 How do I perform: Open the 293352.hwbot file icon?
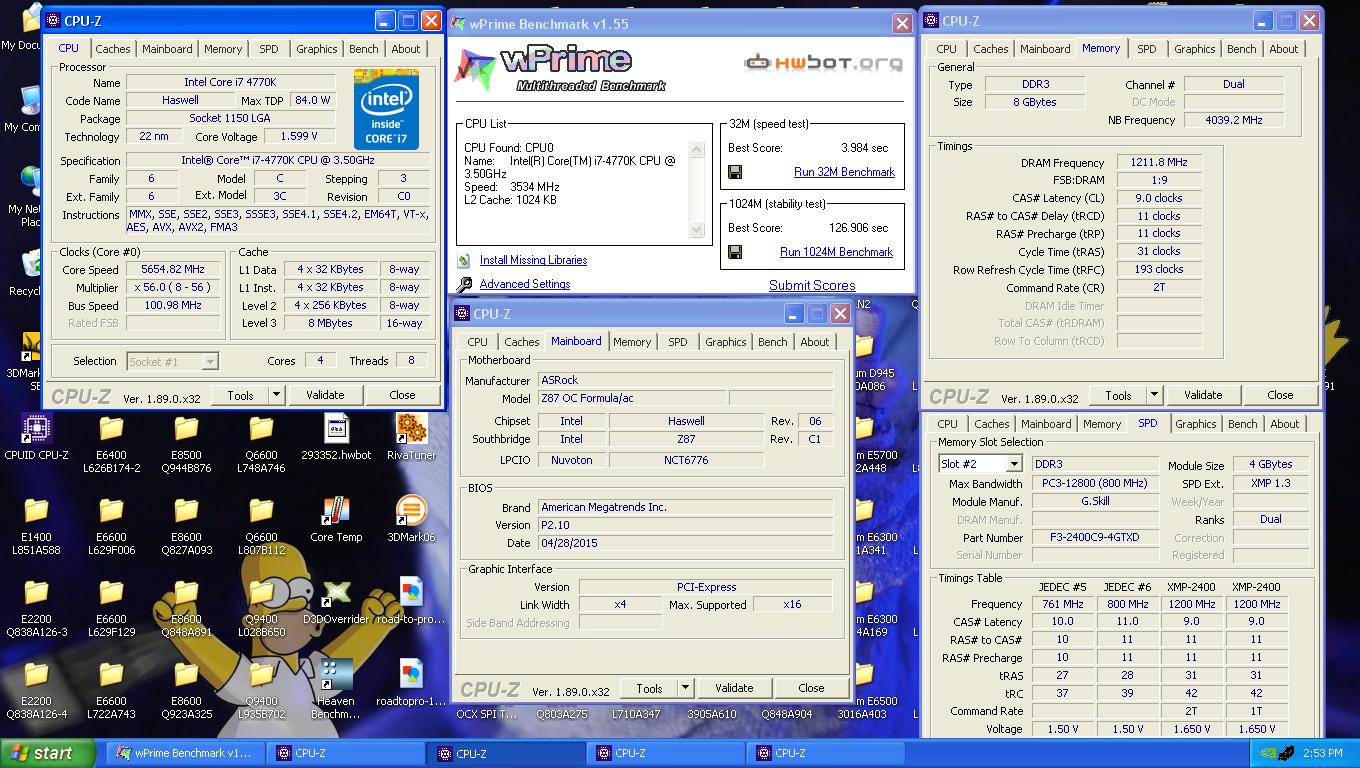(336, 430)
